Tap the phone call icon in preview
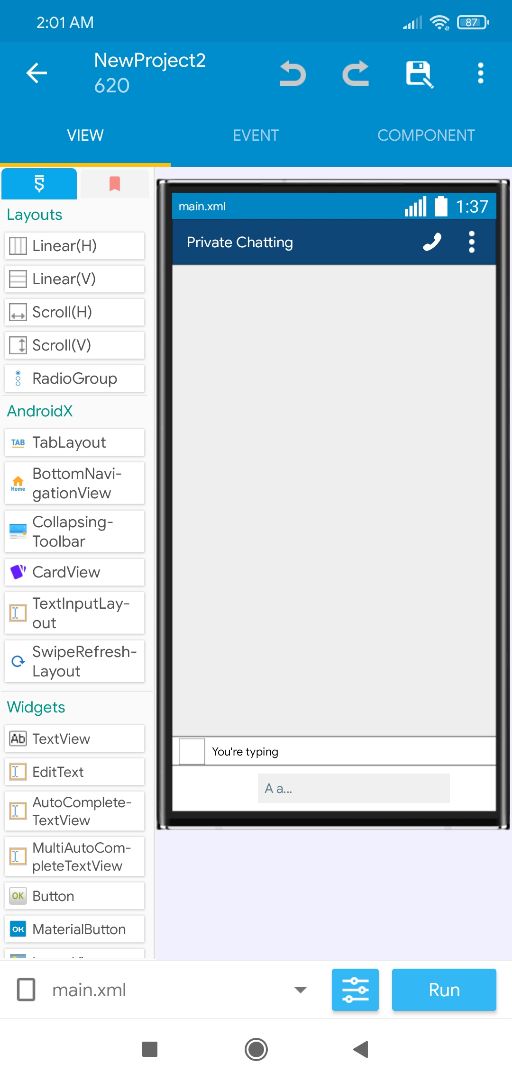 pos(432,242)
